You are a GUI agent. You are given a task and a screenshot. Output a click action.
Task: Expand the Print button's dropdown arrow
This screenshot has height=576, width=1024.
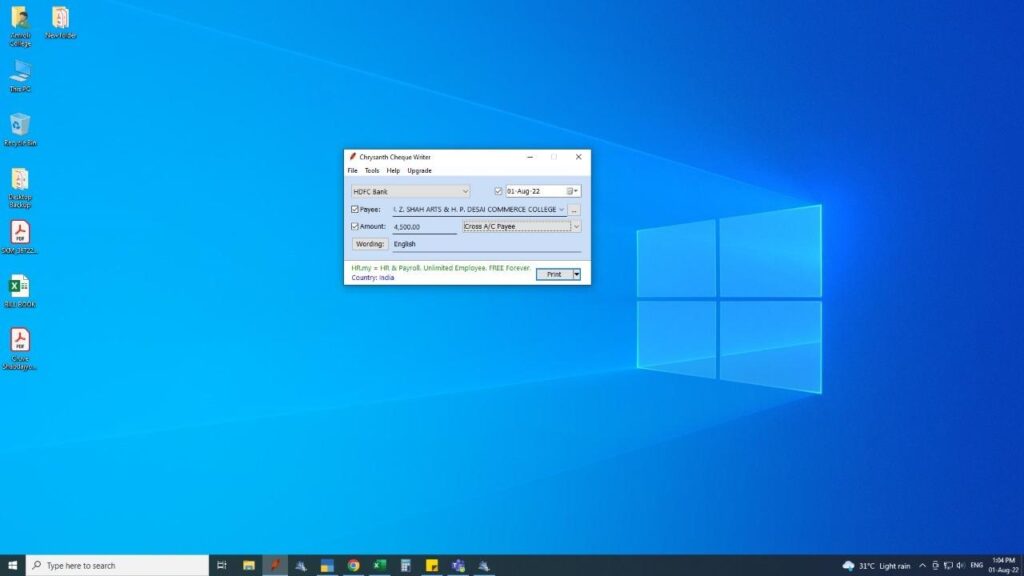coord(576,274)
